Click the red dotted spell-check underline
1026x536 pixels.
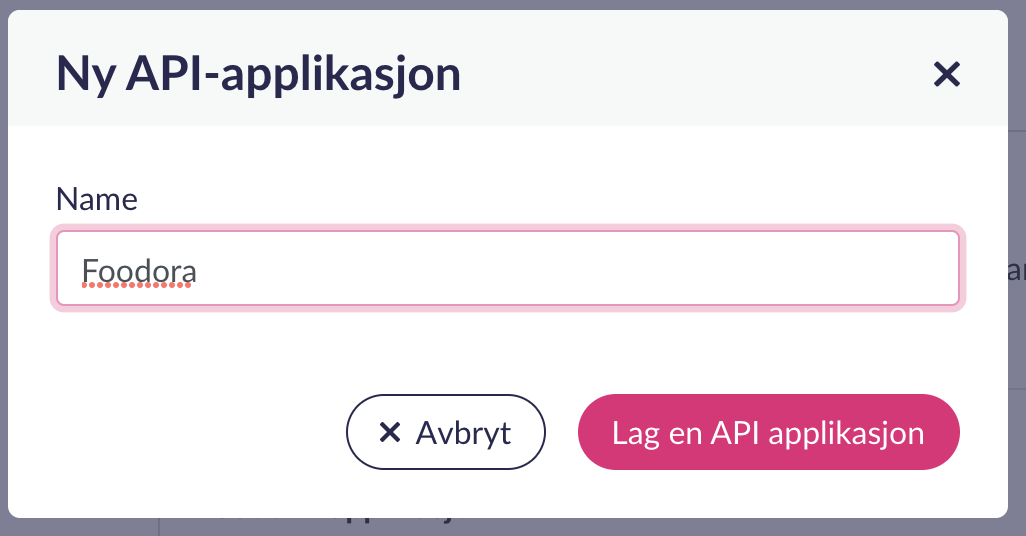tap(138, 286)
